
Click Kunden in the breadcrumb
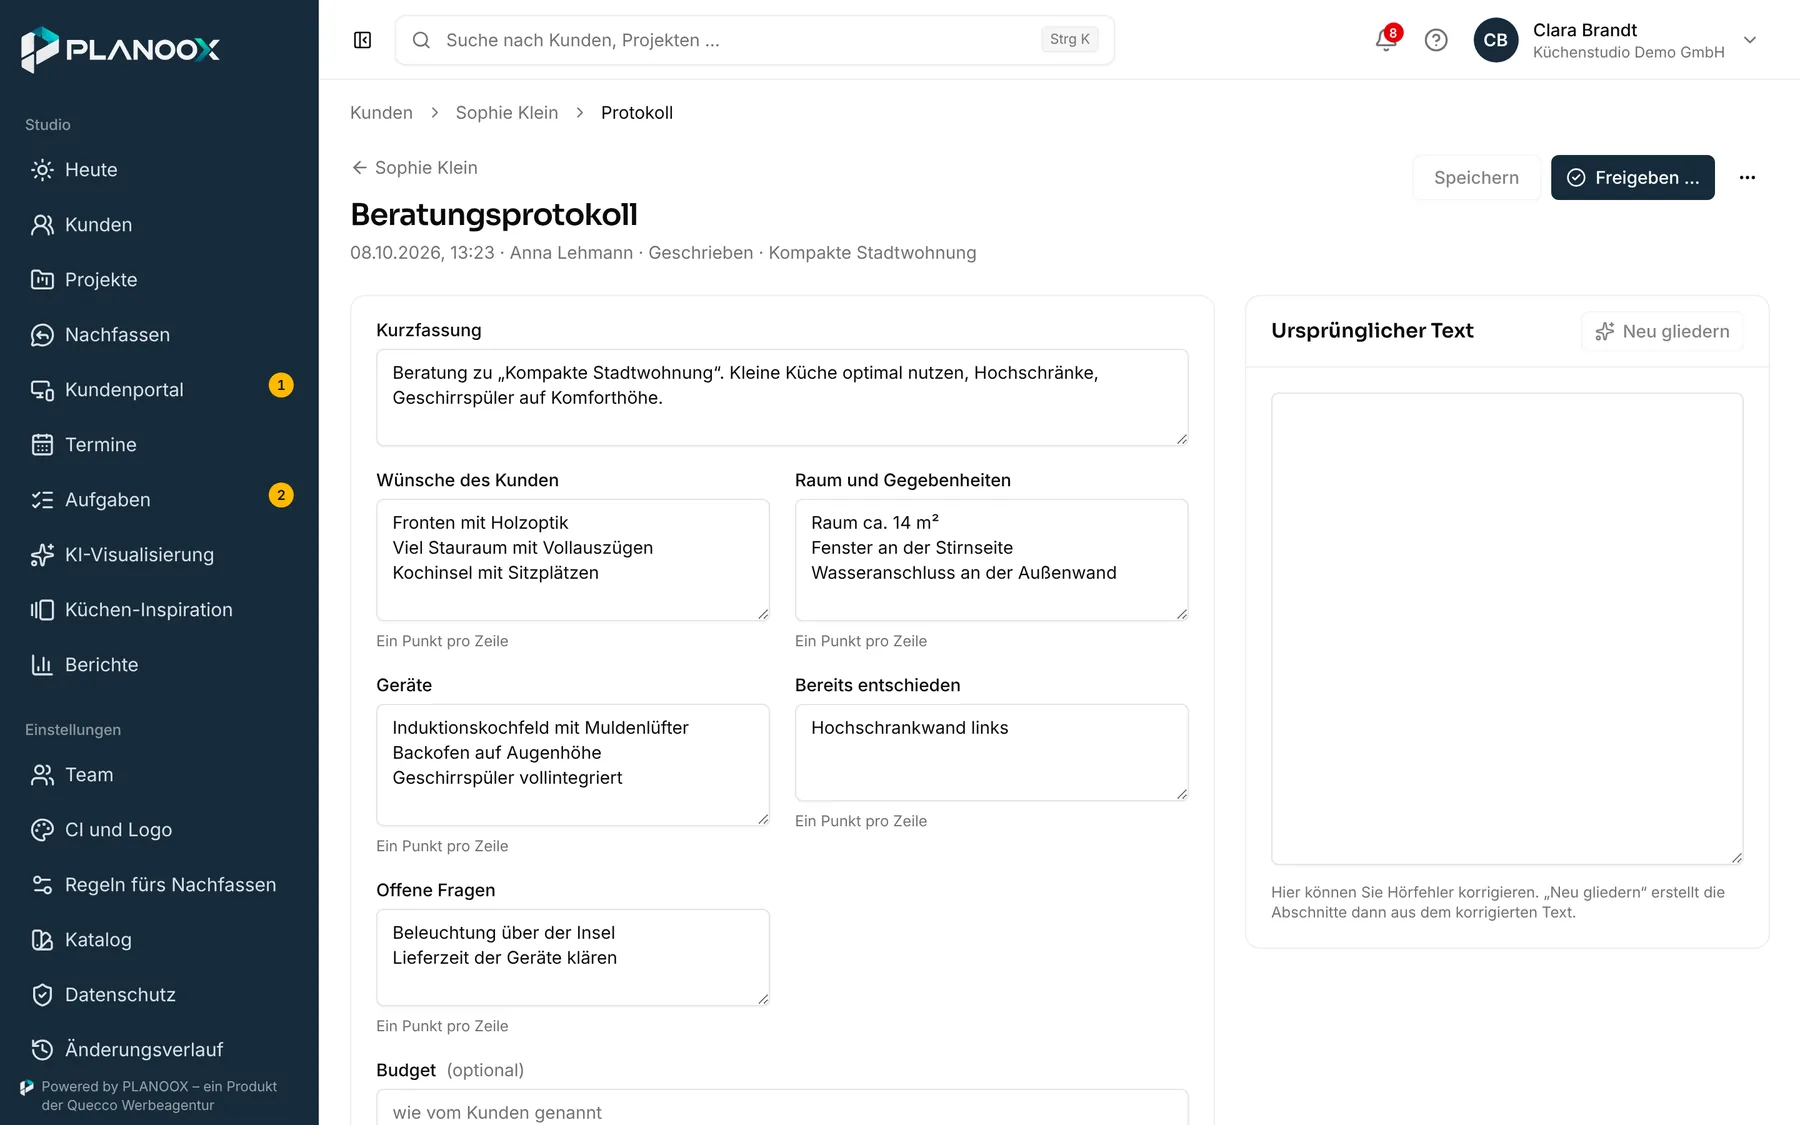click(x=381, y=113)
